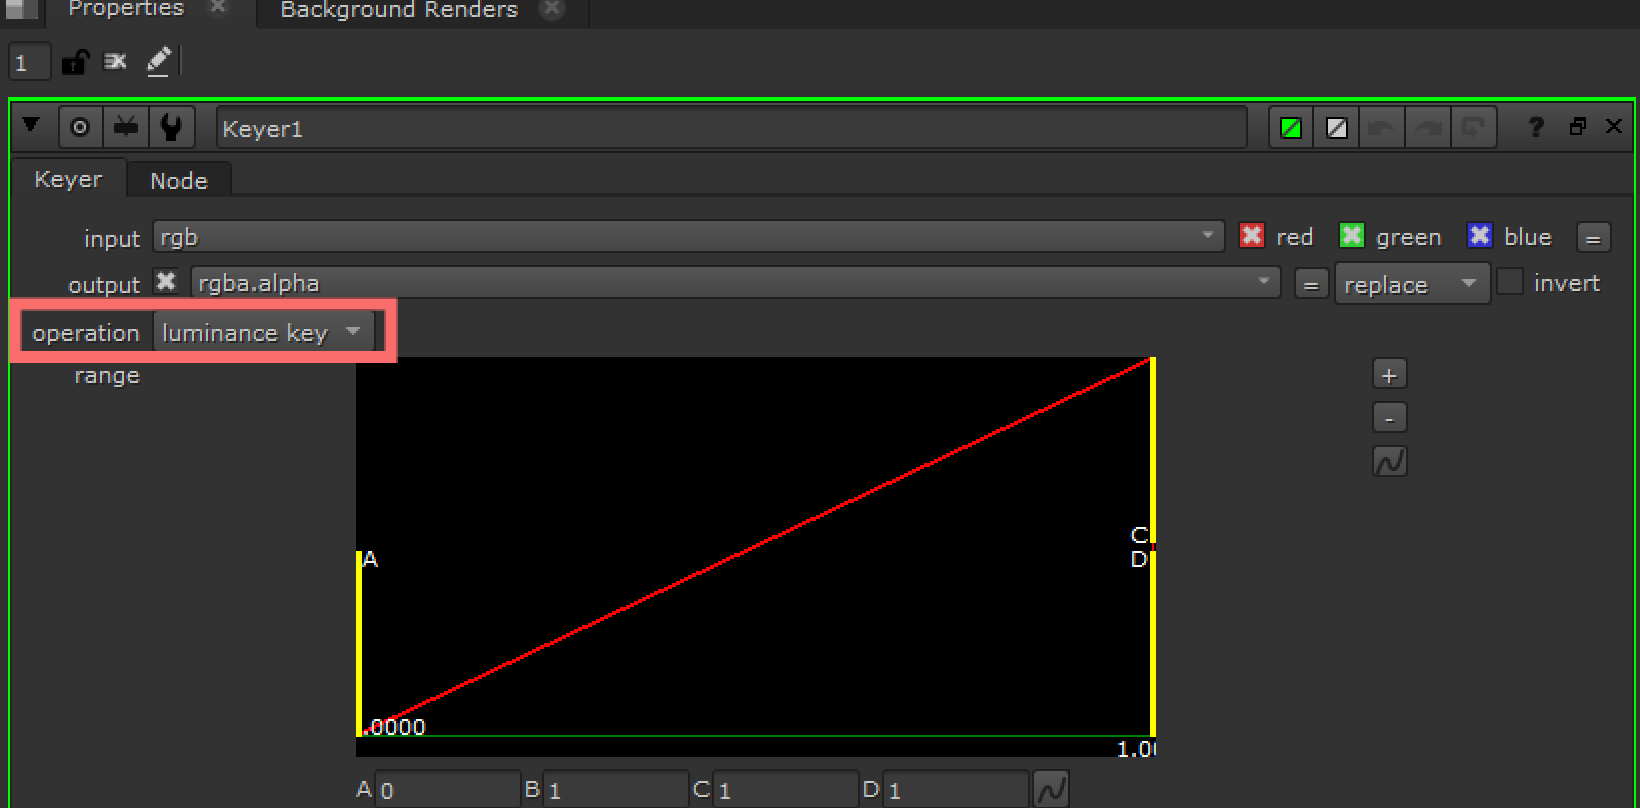Switch to the Background Renders tab
Image resolution: width=1640 pixels, height=808 pixels.
pyautogui.click(x=398, y=10)
